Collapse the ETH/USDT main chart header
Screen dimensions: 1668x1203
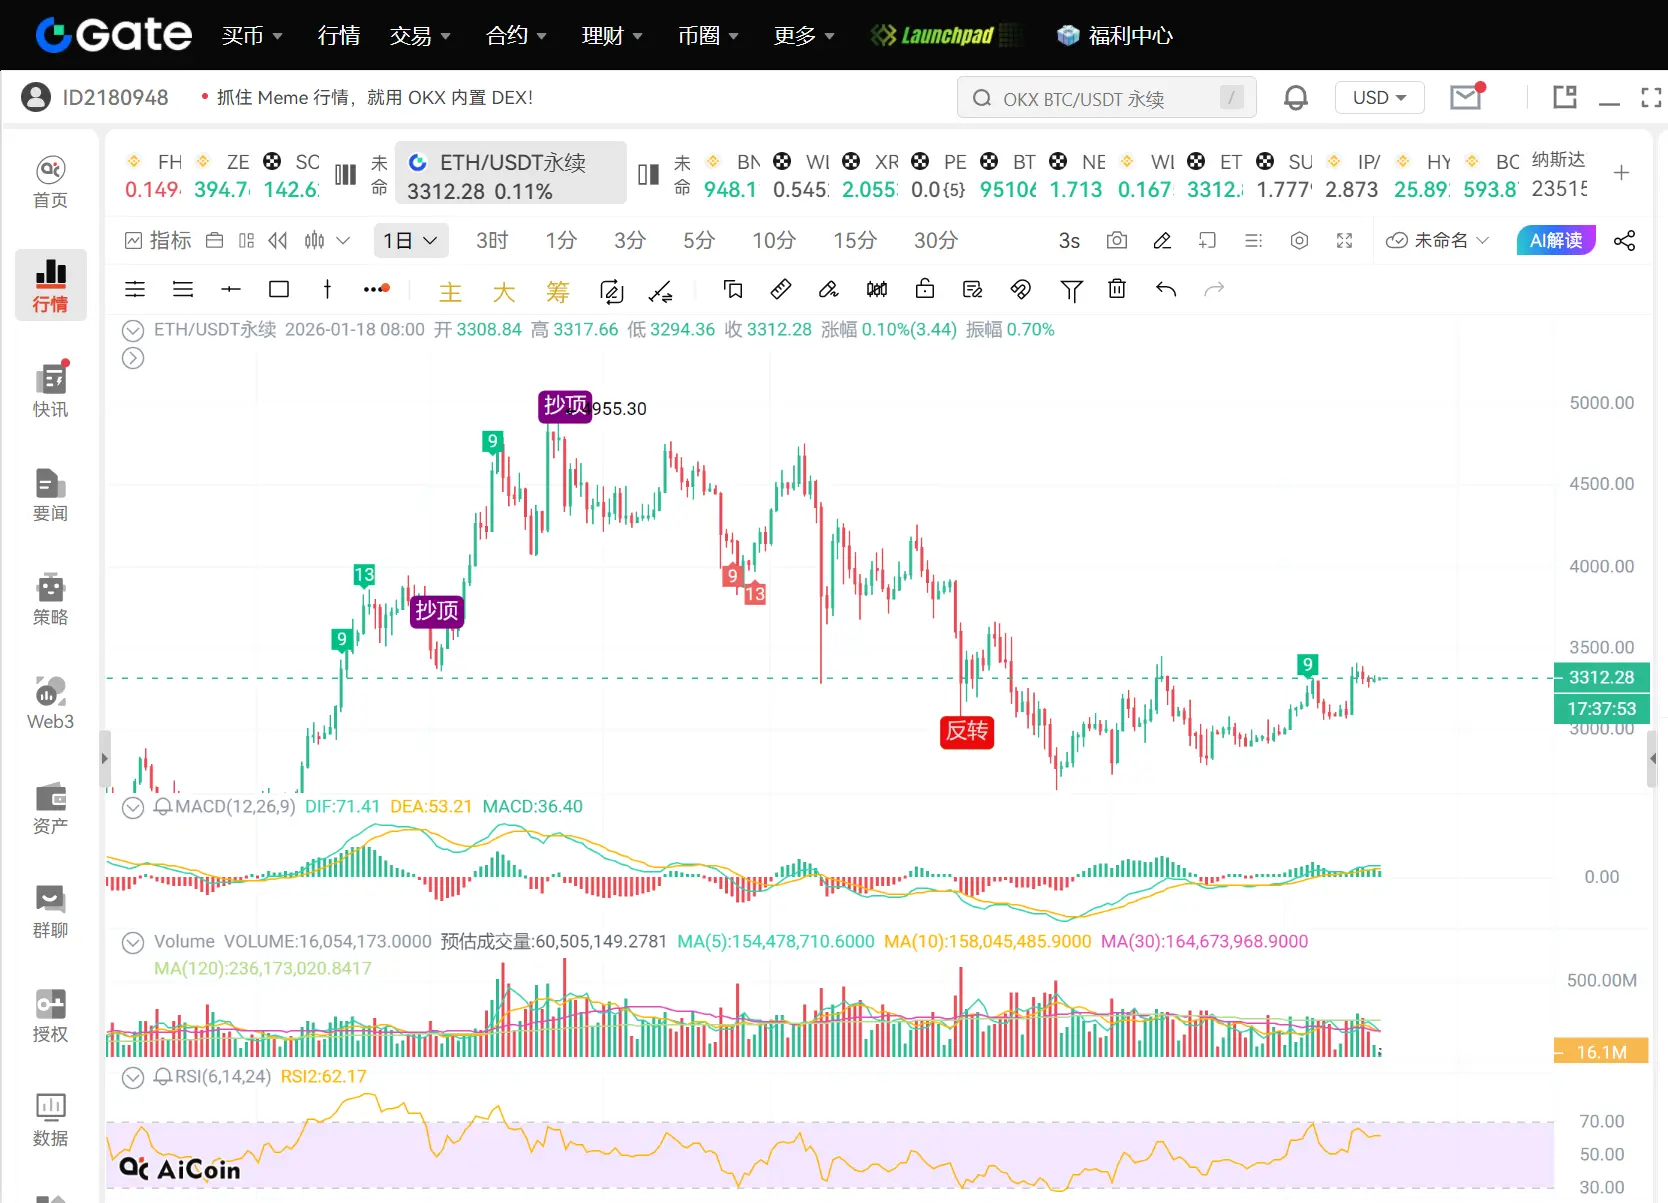point(133,330)
